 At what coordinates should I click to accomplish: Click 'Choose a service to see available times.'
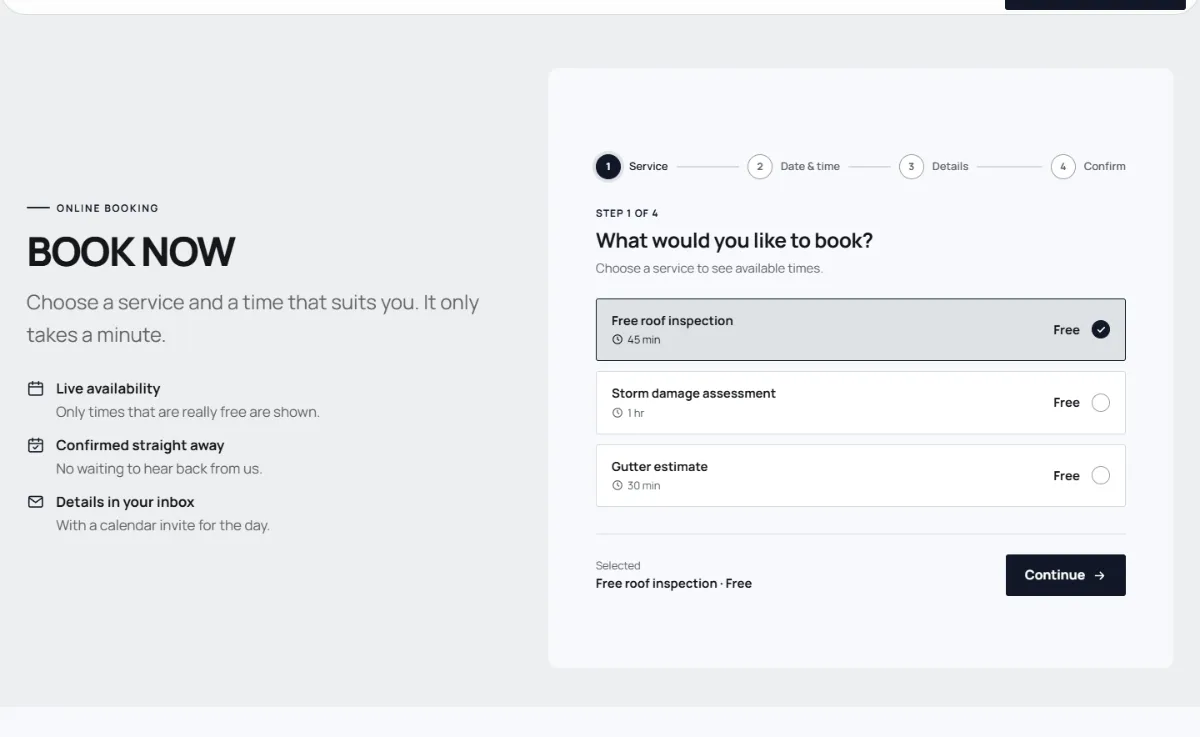[x=709, y=269]
